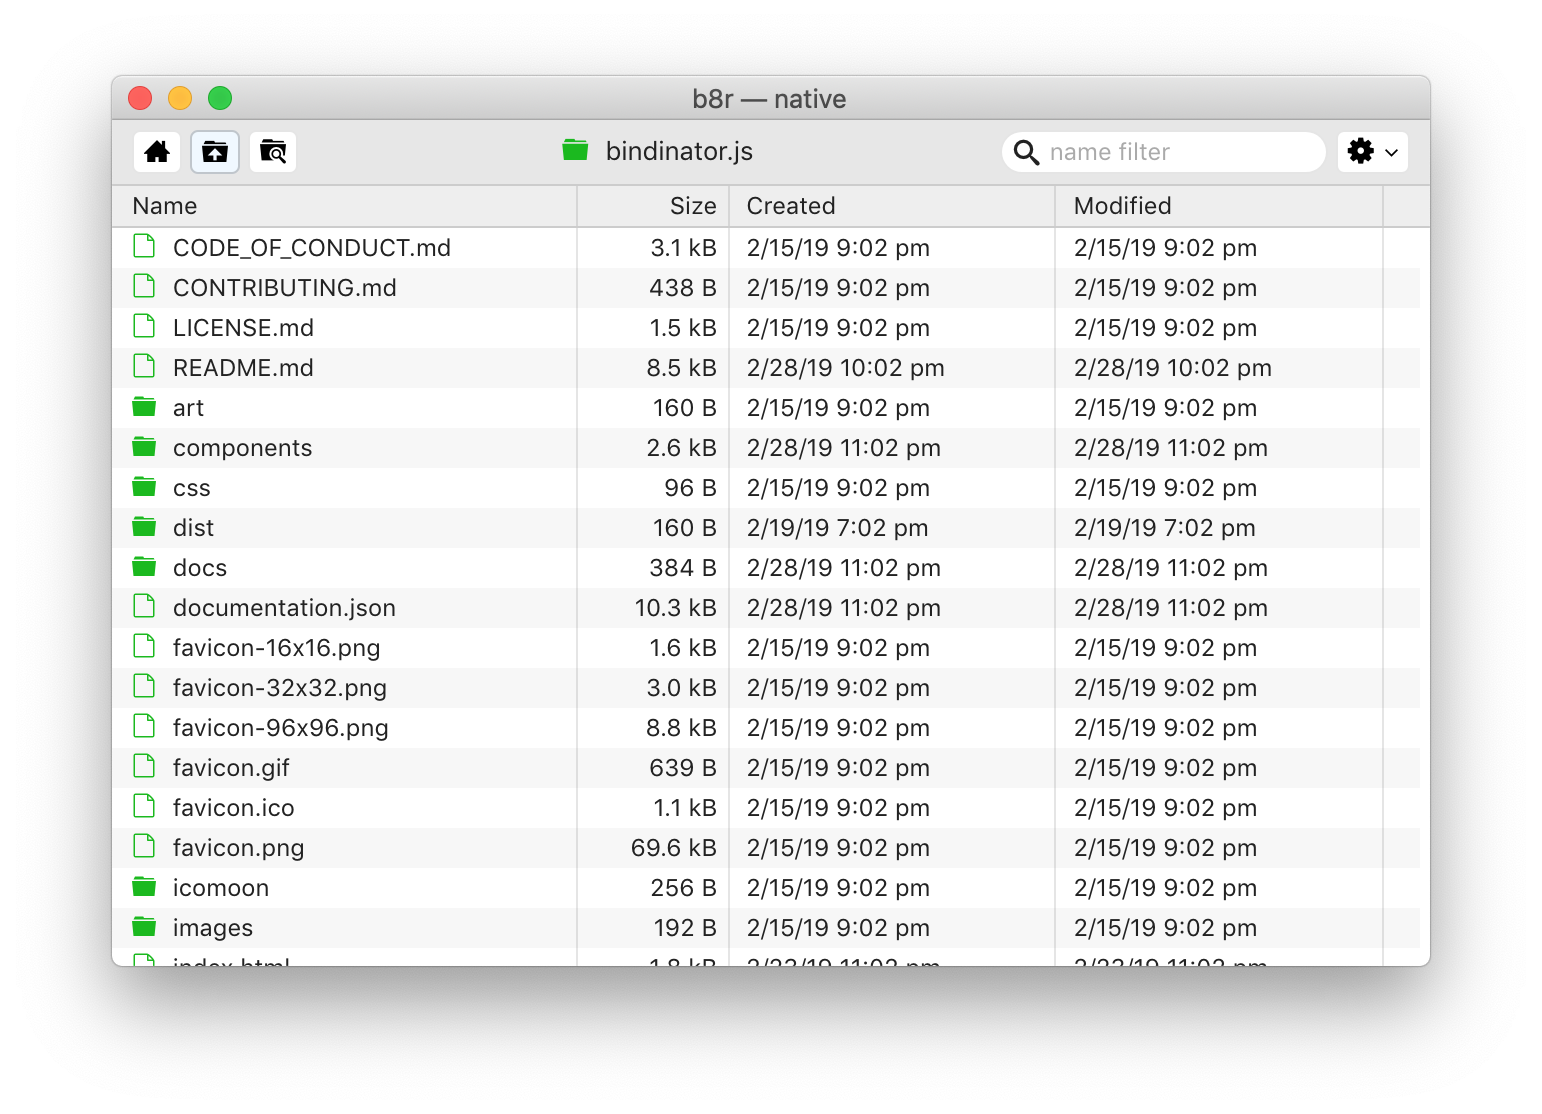Select favicon.gif file icon

coord(144,766)
